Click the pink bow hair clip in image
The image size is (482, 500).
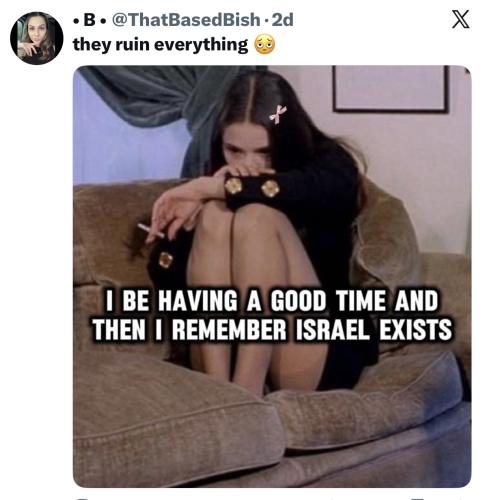point(277,114)
